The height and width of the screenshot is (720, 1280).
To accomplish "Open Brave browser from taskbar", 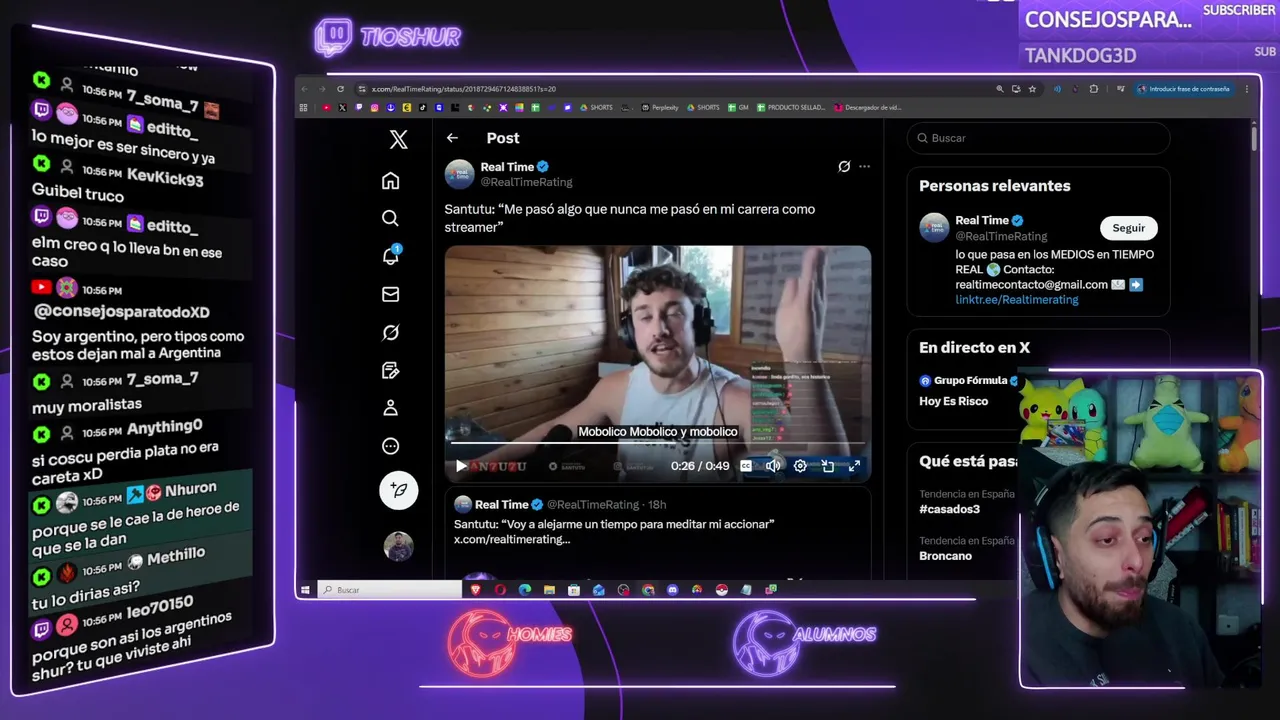I will (x=475, y=590).
